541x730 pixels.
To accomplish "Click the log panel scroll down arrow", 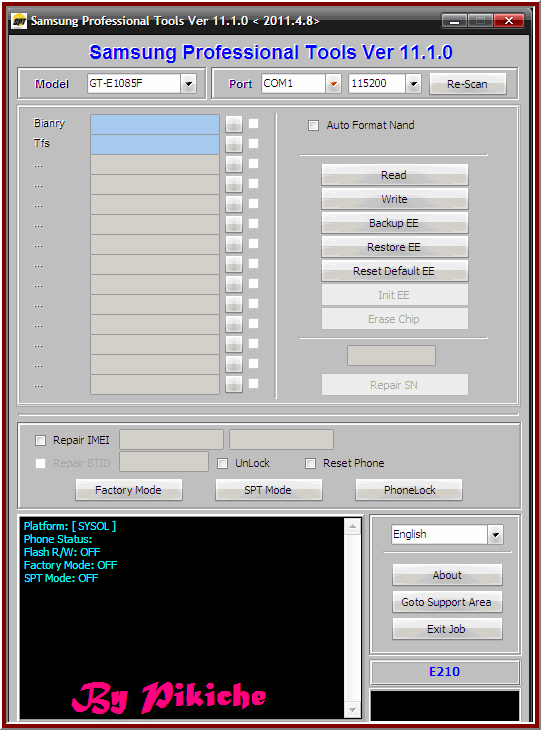I will 352,710.
